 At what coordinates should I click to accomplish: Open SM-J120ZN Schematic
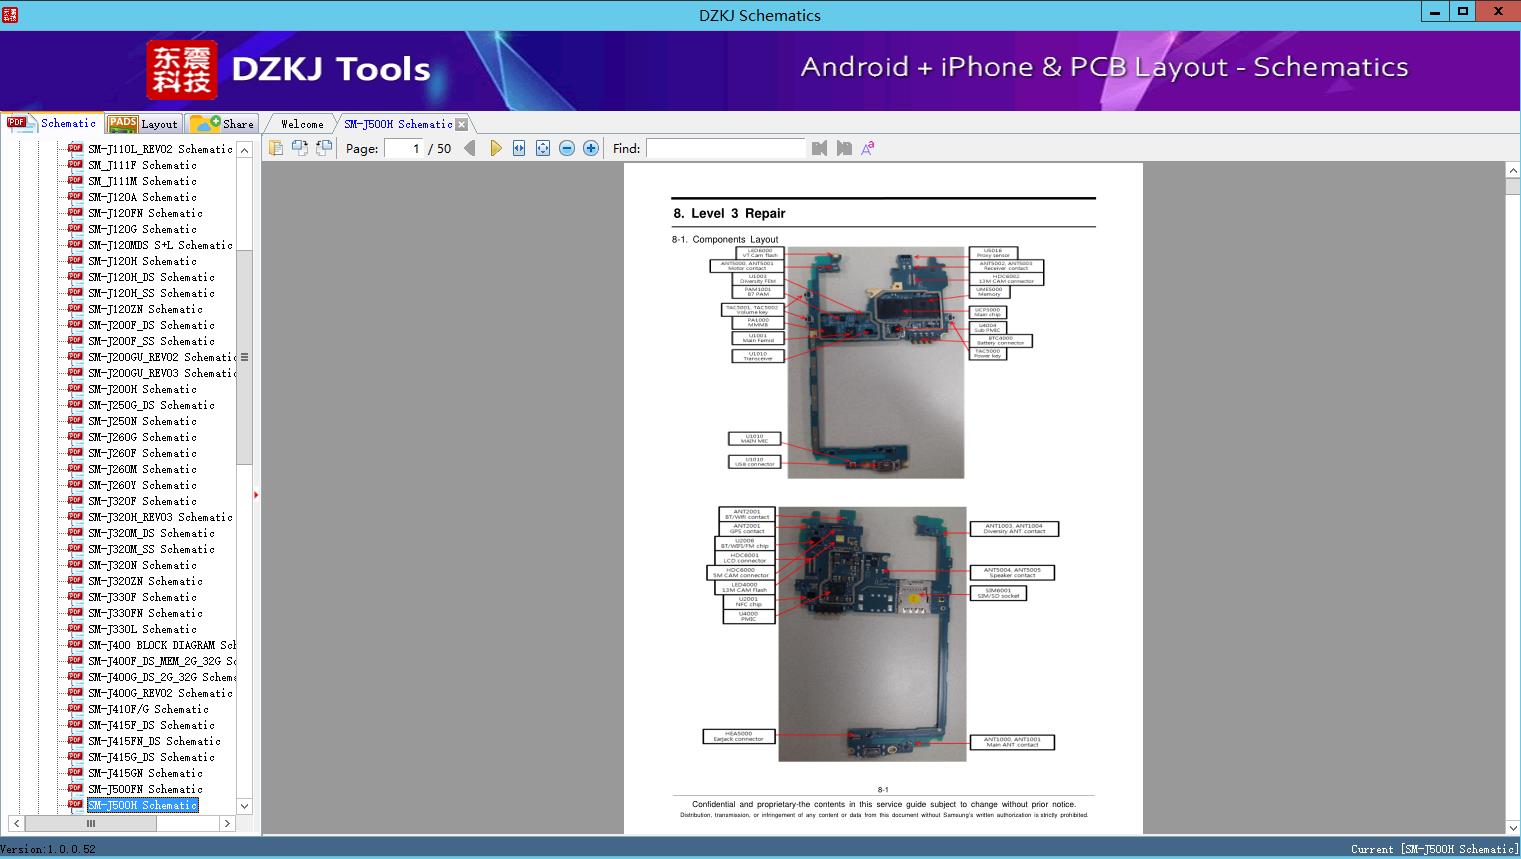click(145, 309)
